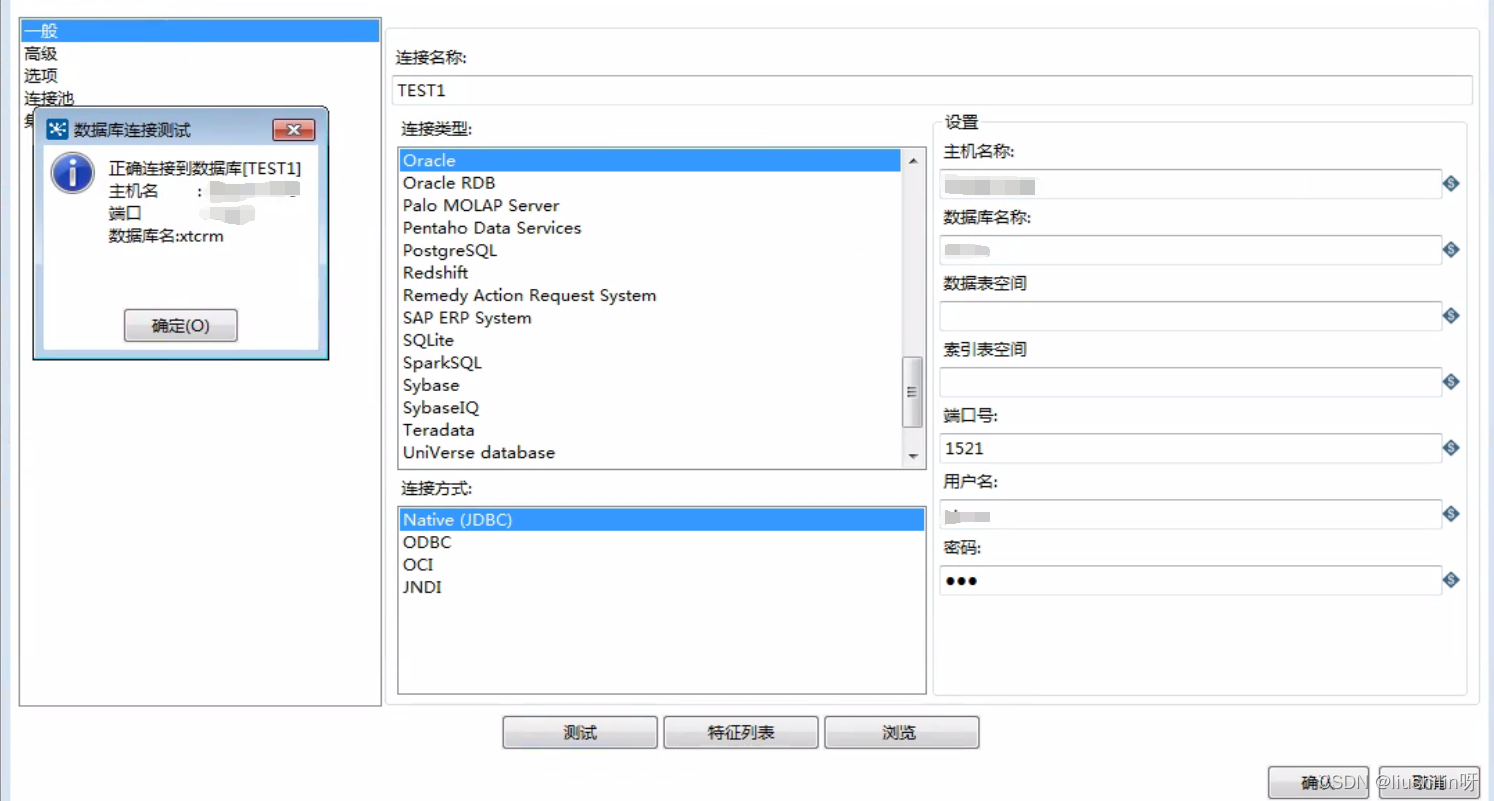Open the 连接池 settings page
The image size is (1494, 801).
[50, 98]
